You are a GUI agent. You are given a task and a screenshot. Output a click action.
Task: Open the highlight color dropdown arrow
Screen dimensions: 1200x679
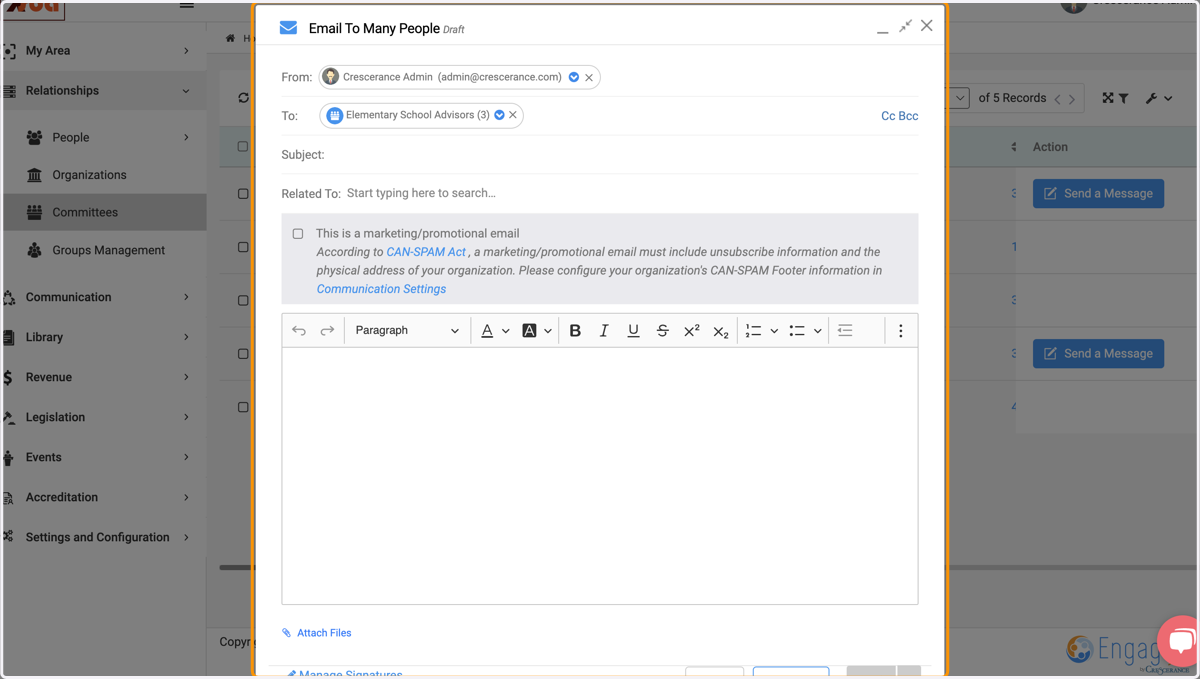pyautogui.click(x=548, y=331)
